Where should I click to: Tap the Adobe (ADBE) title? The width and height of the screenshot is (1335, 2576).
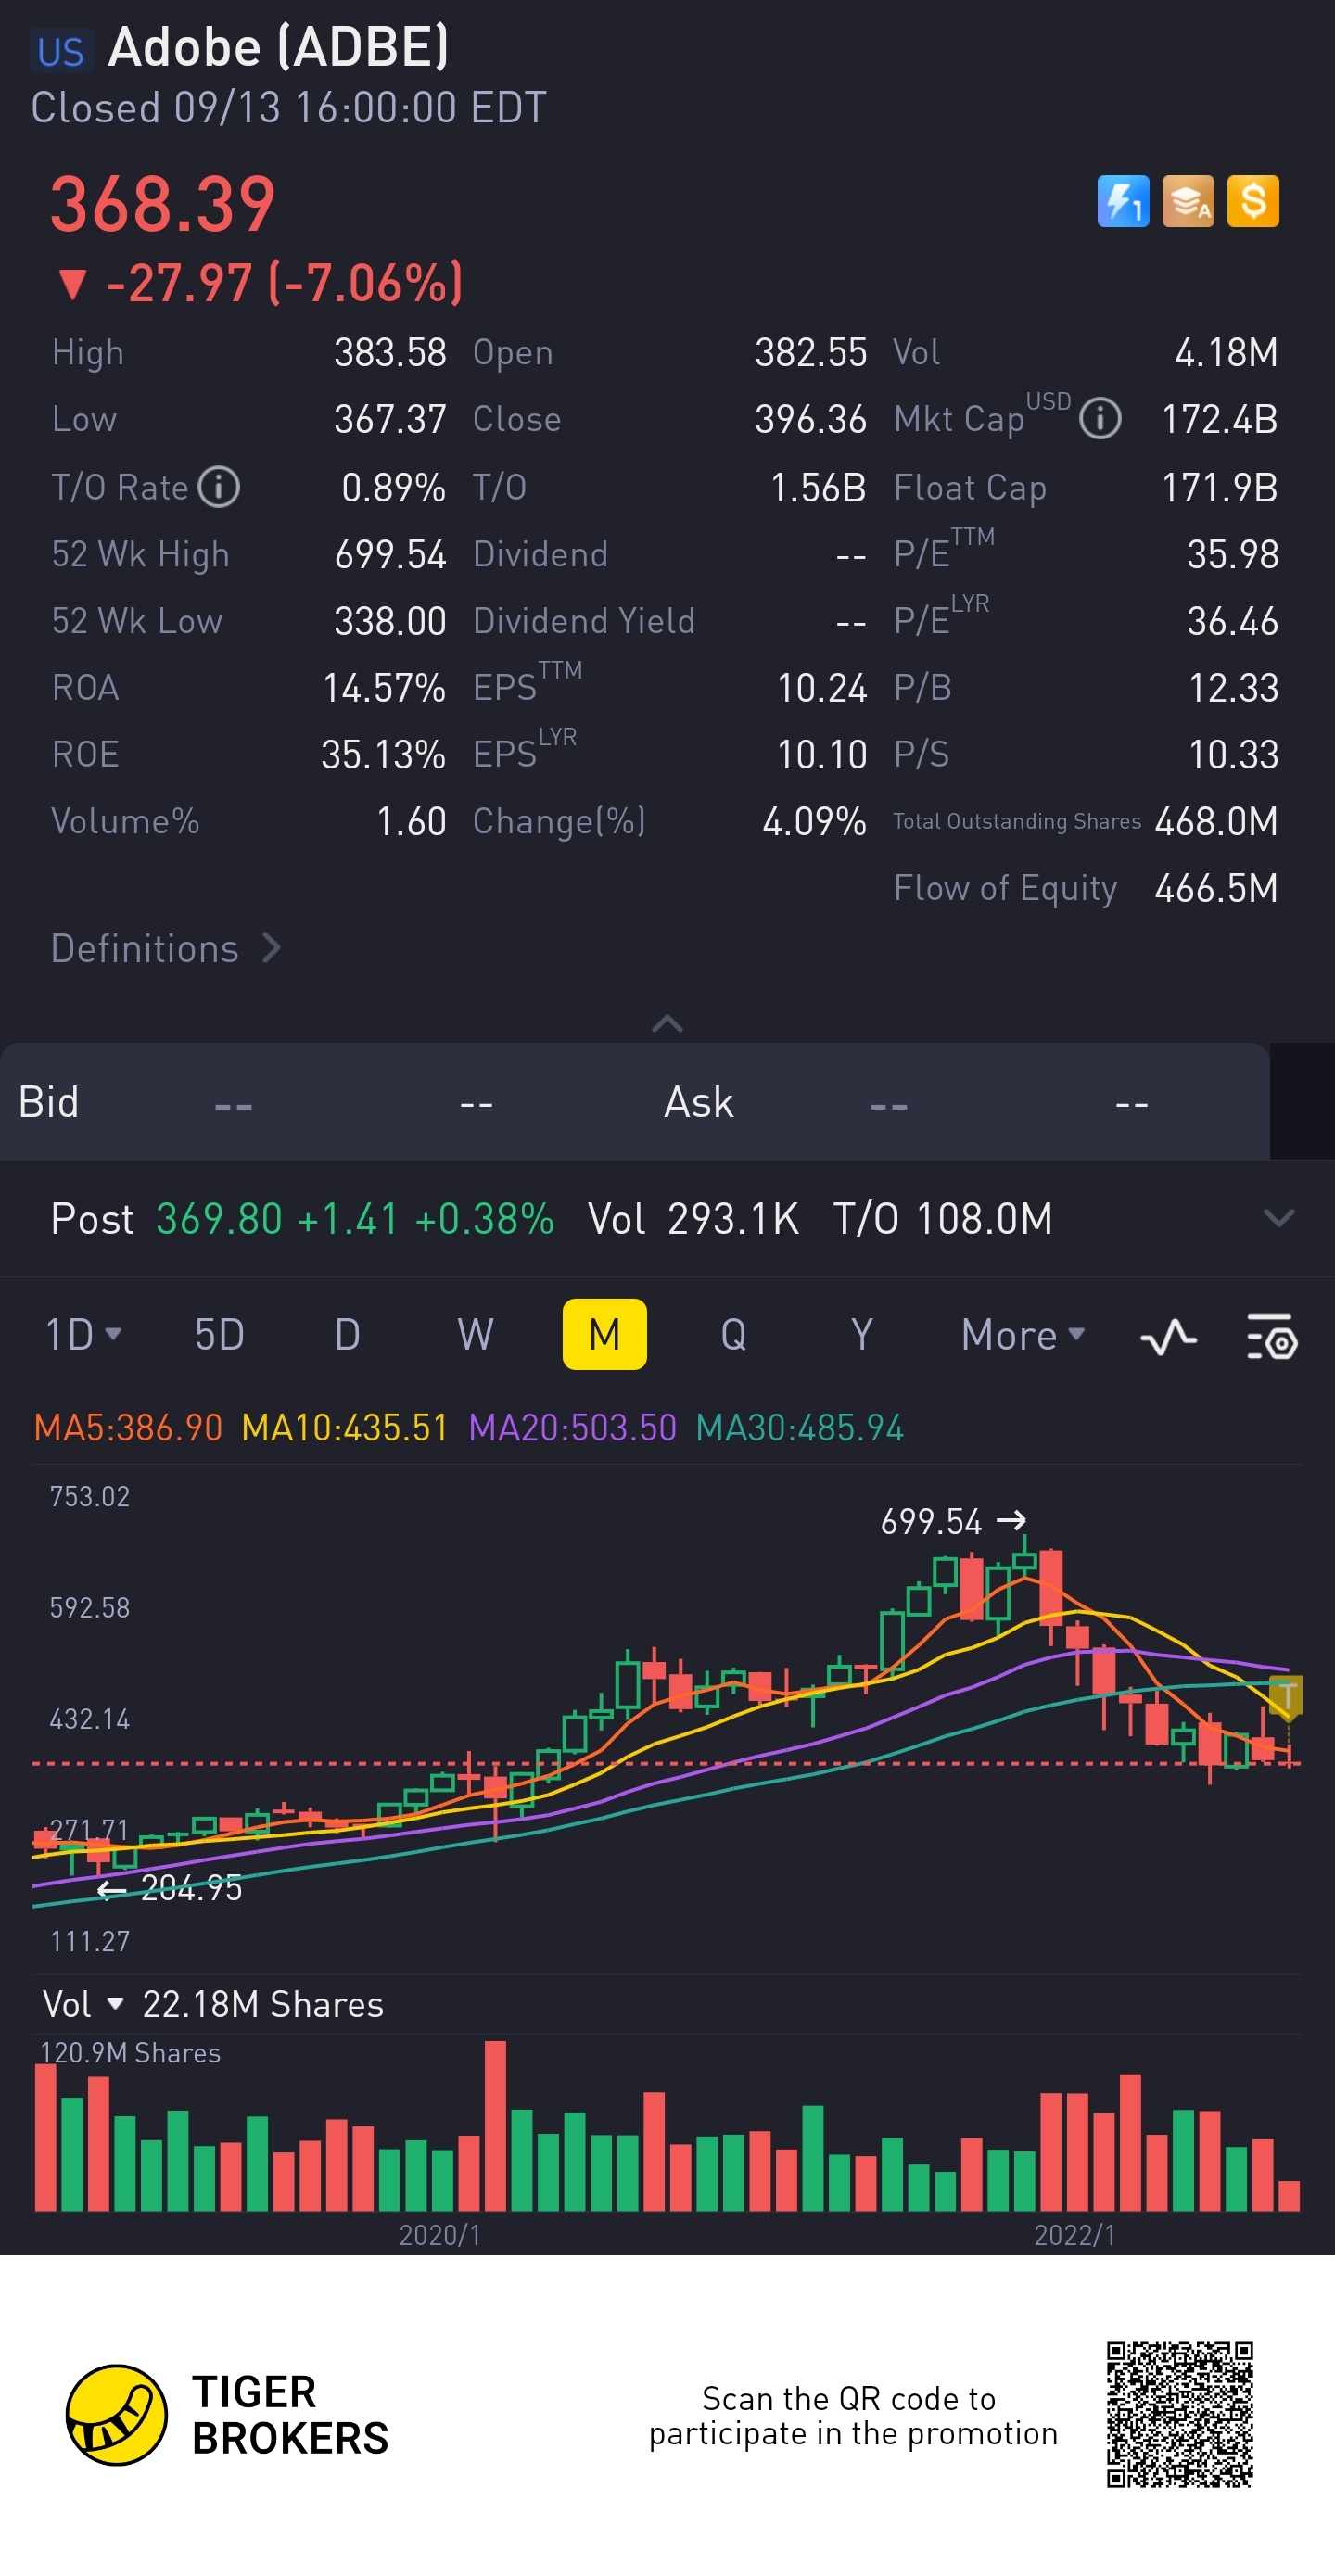278,46
